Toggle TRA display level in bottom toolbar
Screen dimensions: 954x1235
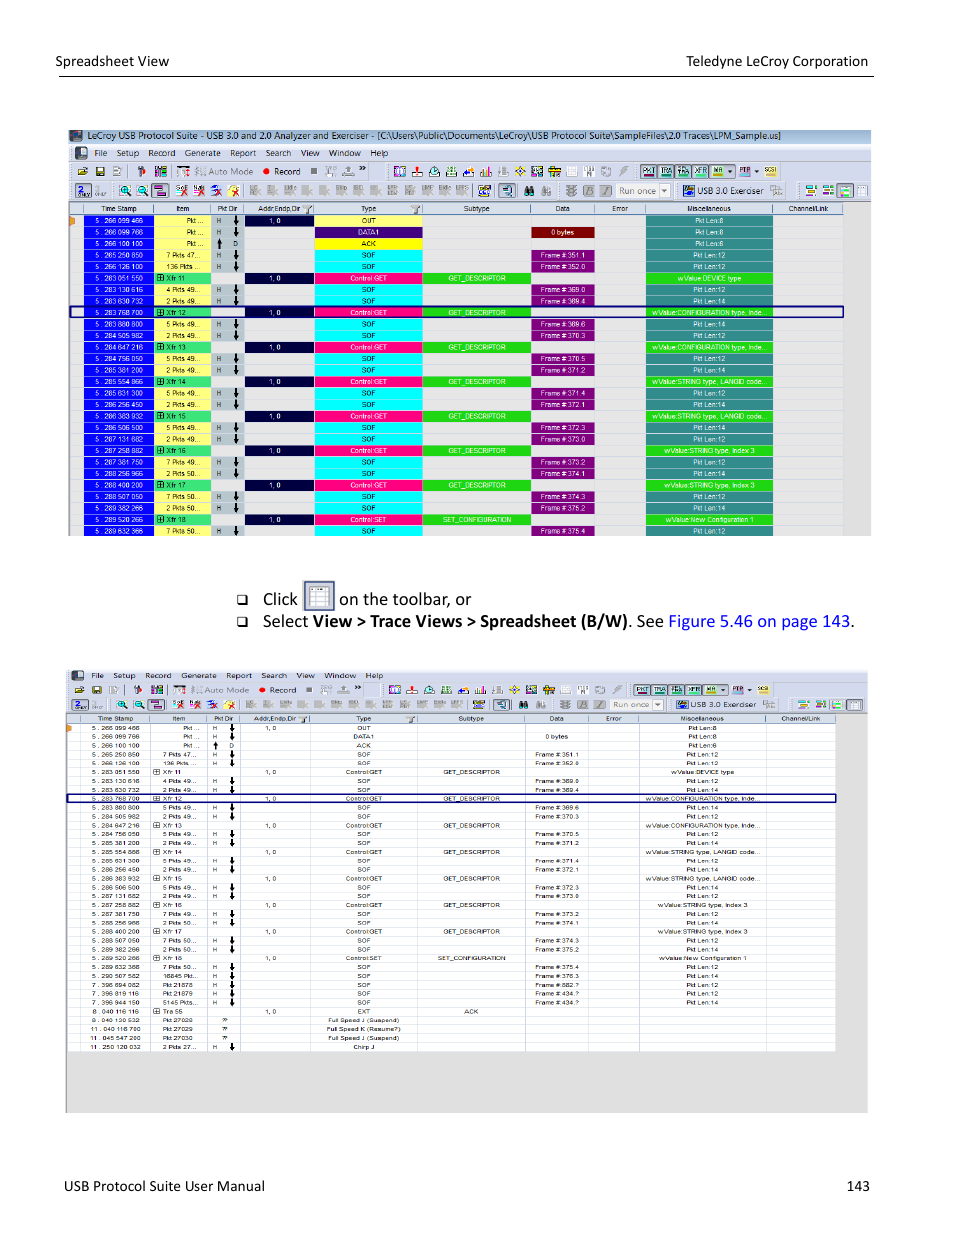pyautogui.click(x=659, y=689)
